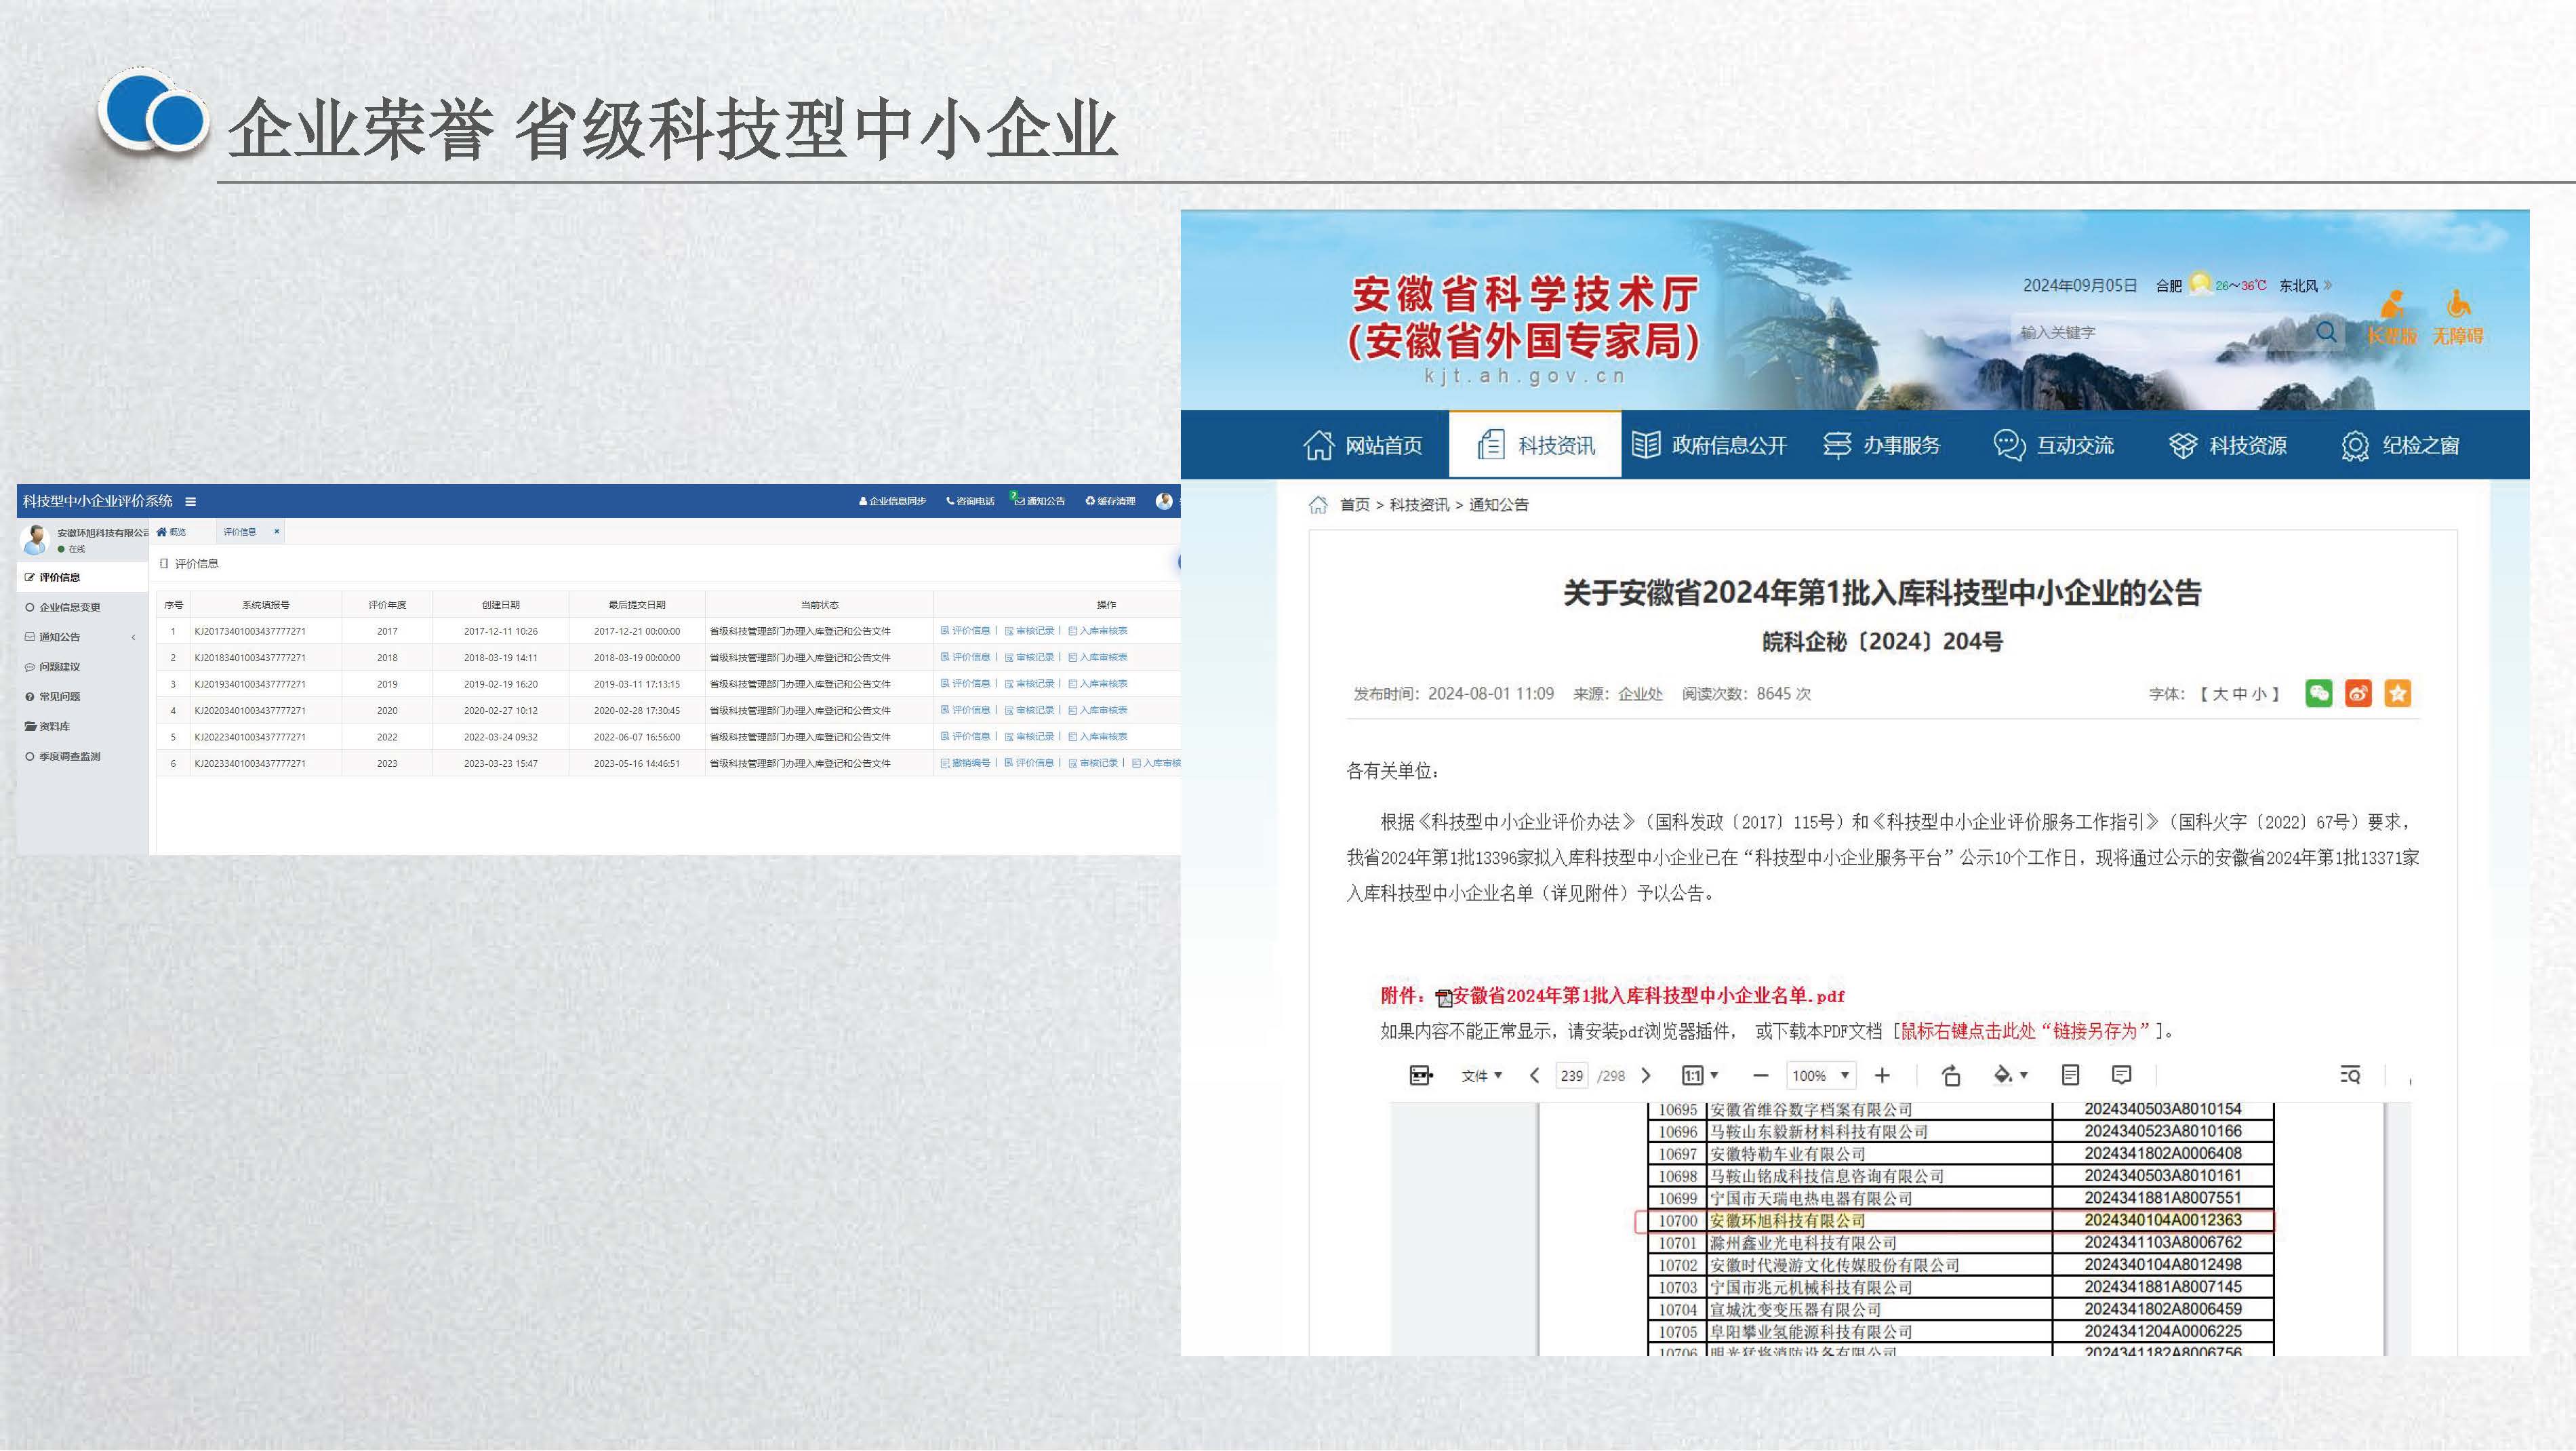Switch to 长辈版 elder mode icon
The width and height of the screenshot is (2576, 1451).
(2392, 318)
